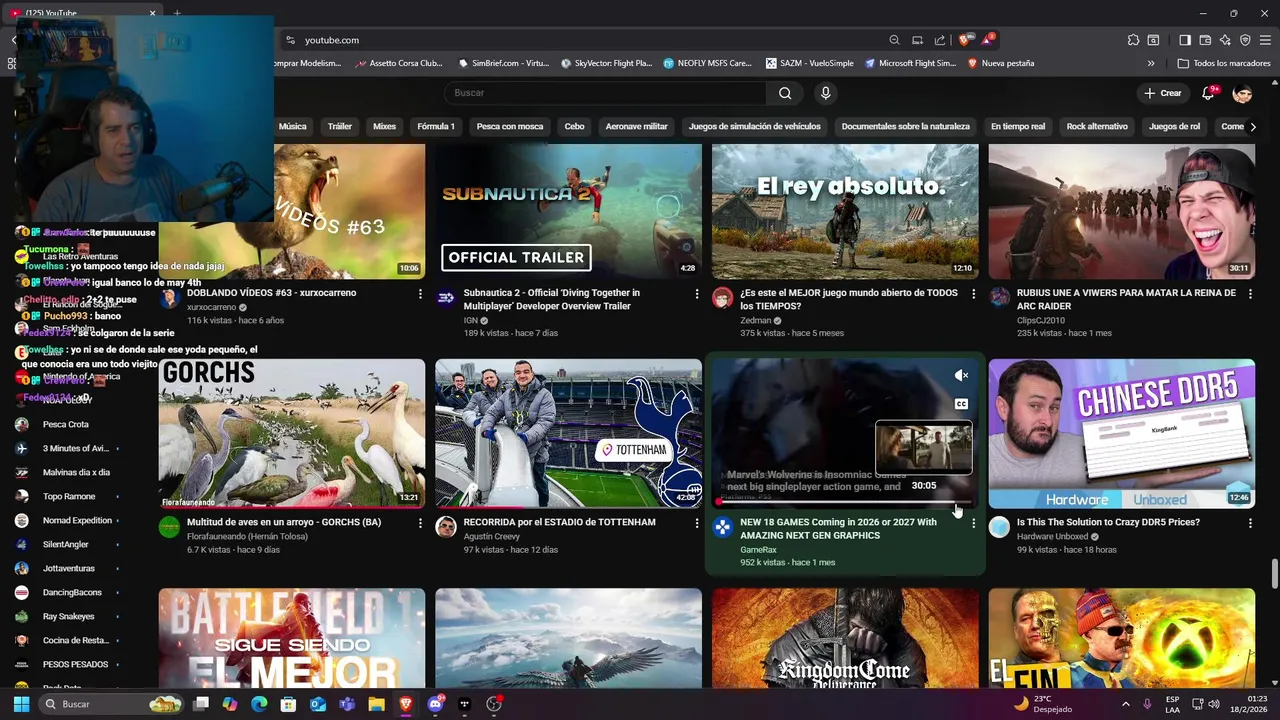Open the Ray Snakeyes subscription
1280x720 pixels.
point(66,616)
